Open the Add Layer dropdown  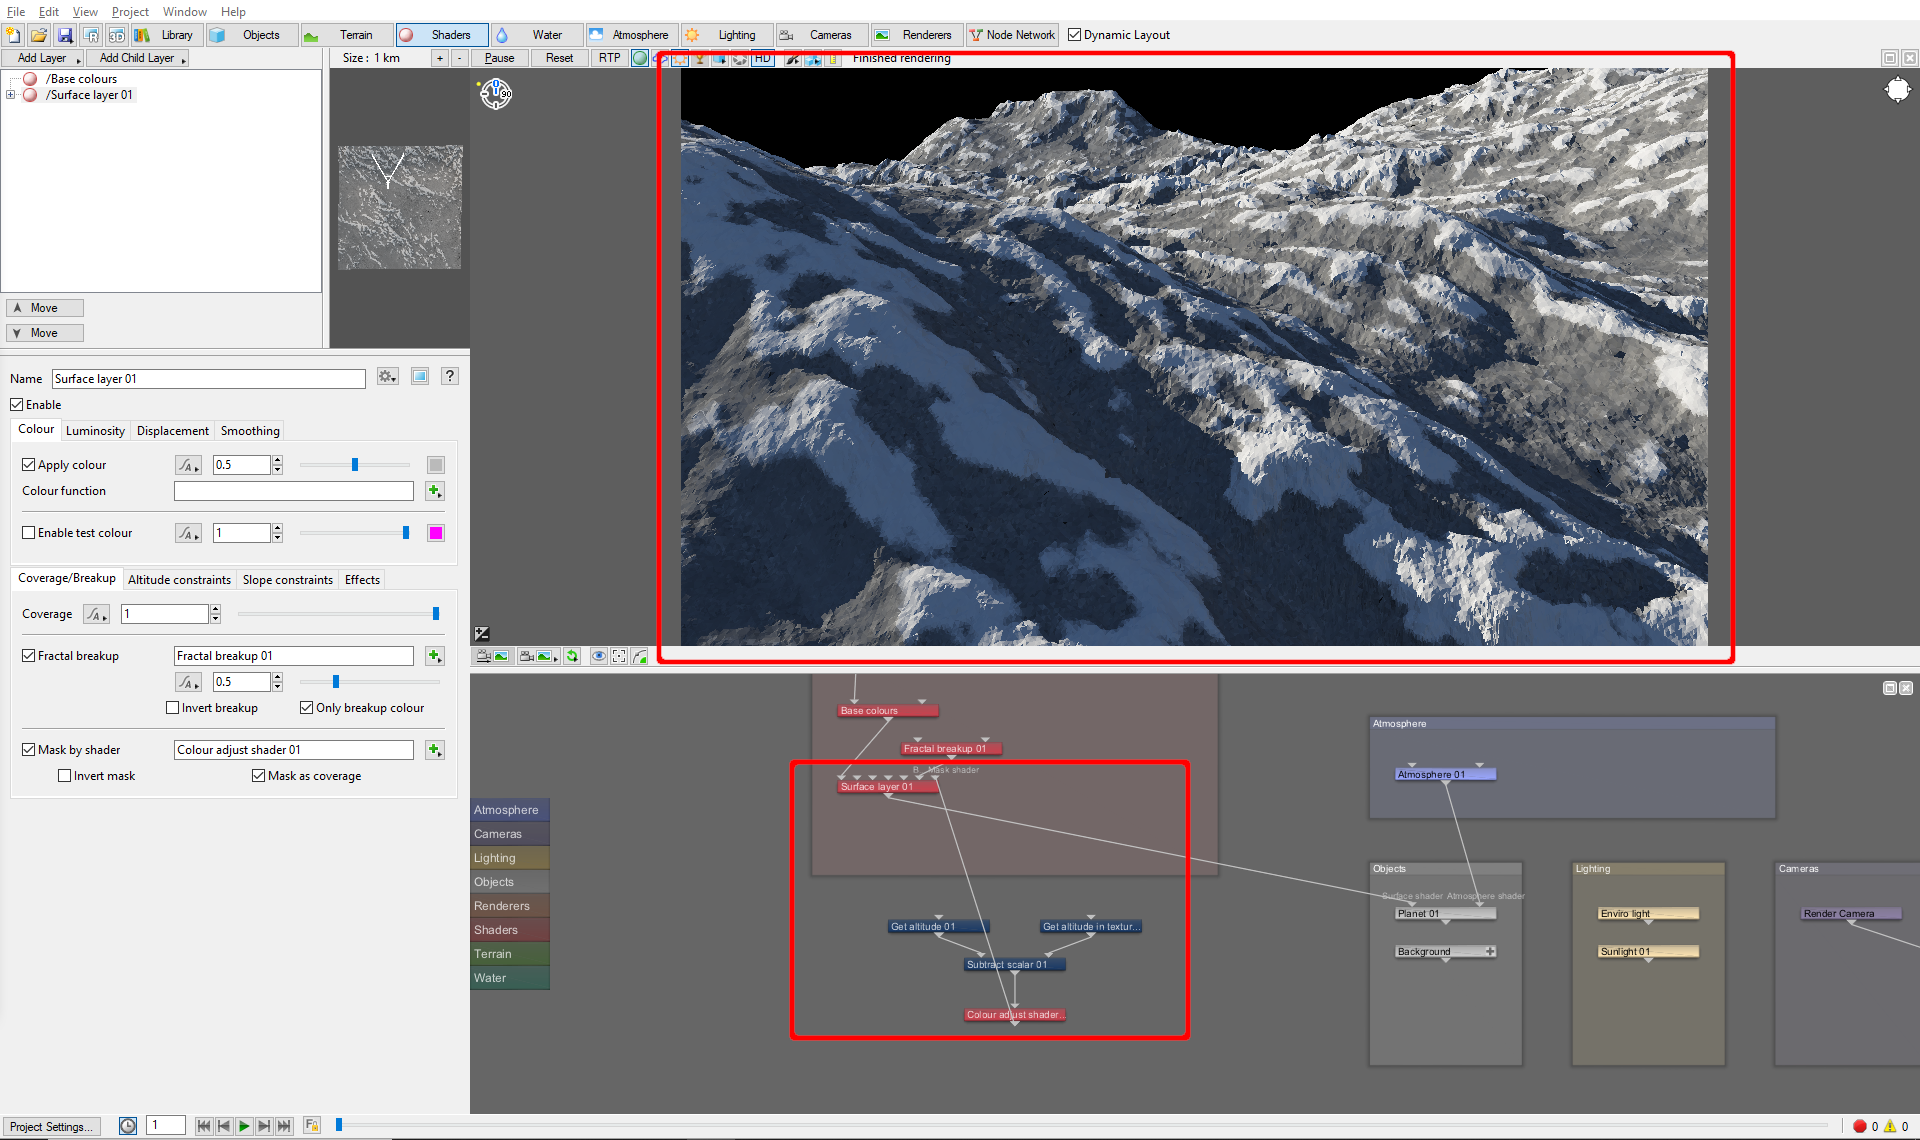pyautogui.click(x=44, y=58)
